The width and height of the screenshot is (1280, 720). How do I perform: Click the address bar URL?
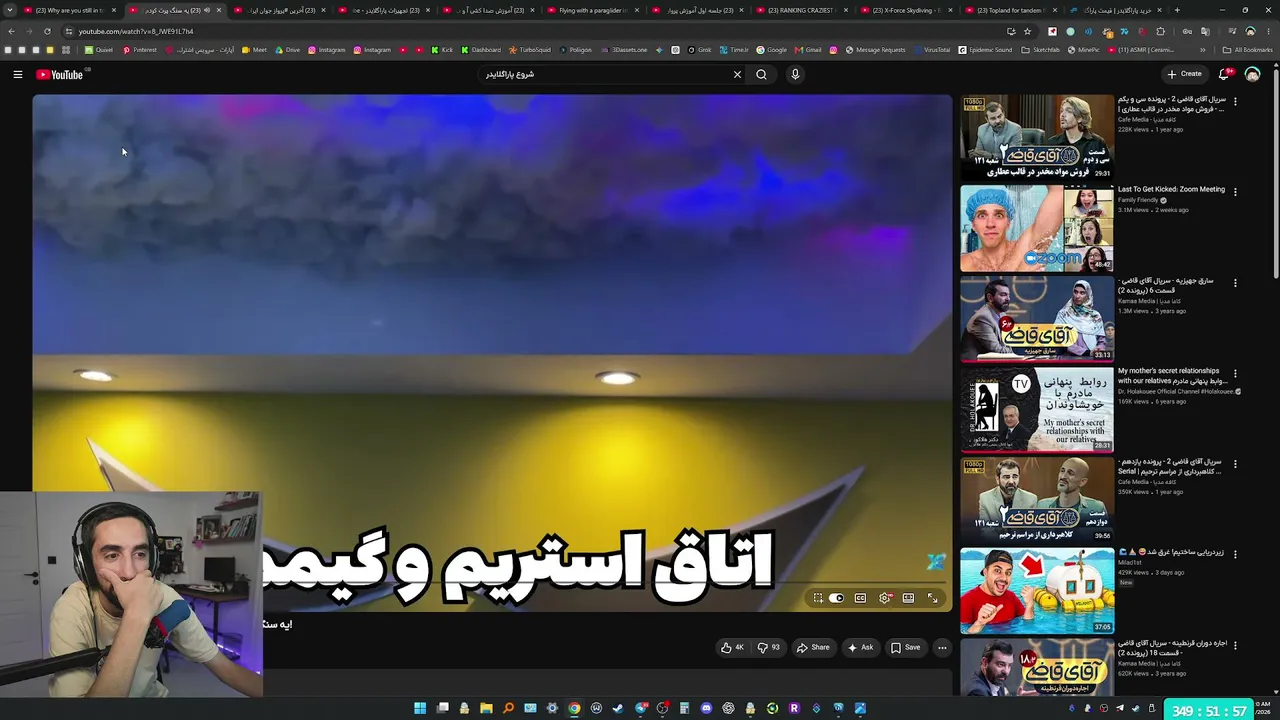136,31
